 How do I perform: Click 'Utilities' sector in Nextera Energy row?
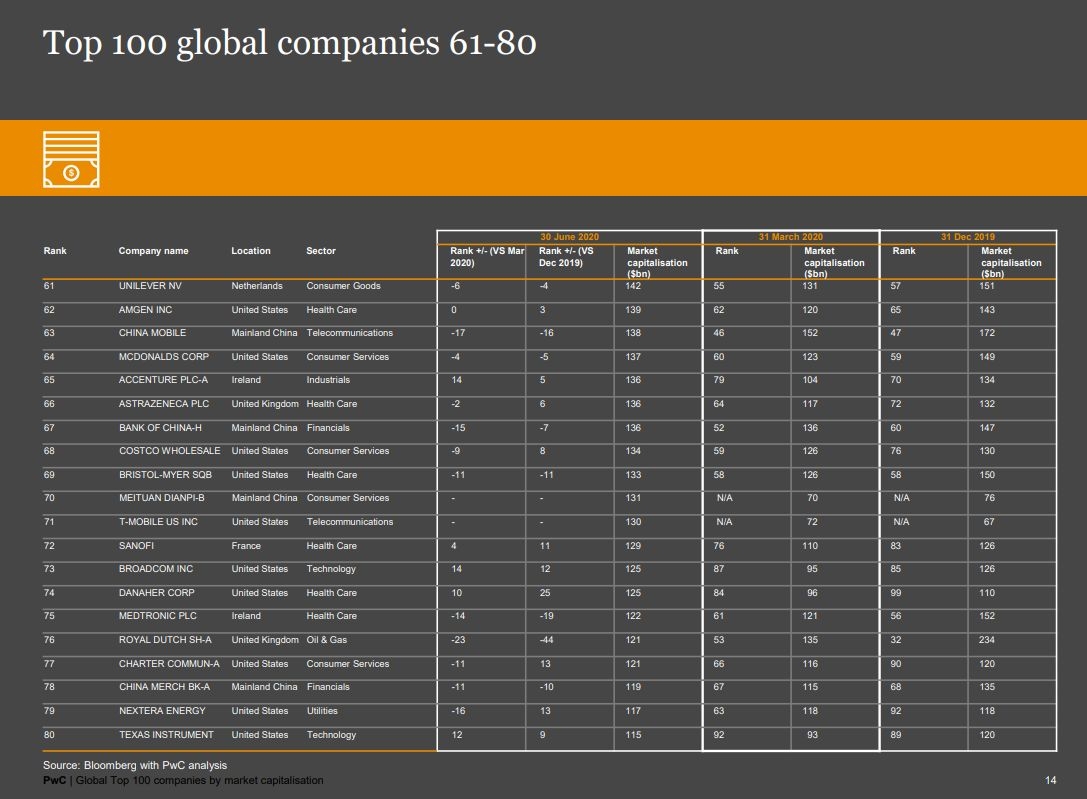(322, 711)
